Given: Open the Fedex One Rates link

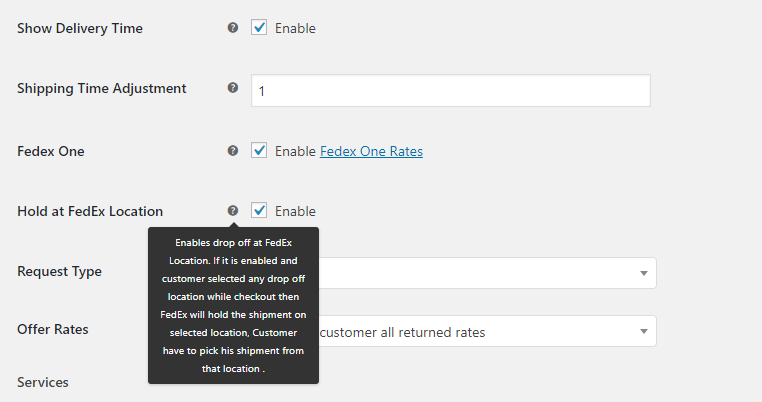Looking at the screenshot, I should [x=371, y=152].
